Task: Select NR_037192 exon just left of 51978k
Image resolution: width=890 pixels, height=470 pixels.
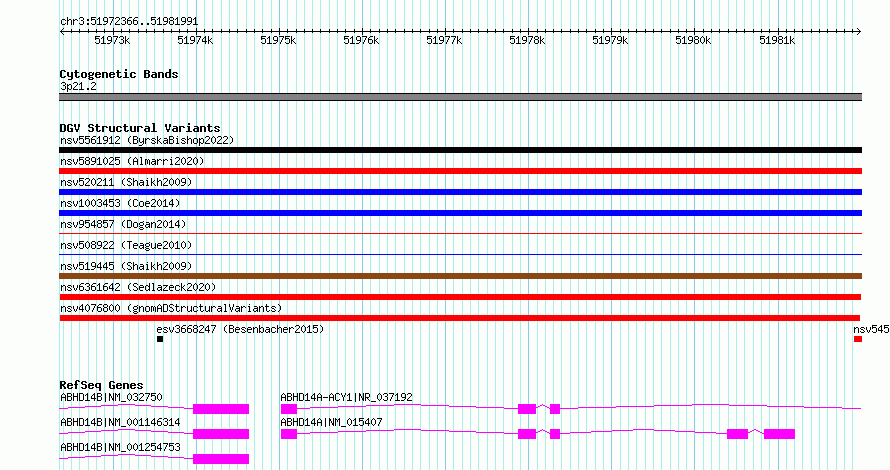Action: 527,409
